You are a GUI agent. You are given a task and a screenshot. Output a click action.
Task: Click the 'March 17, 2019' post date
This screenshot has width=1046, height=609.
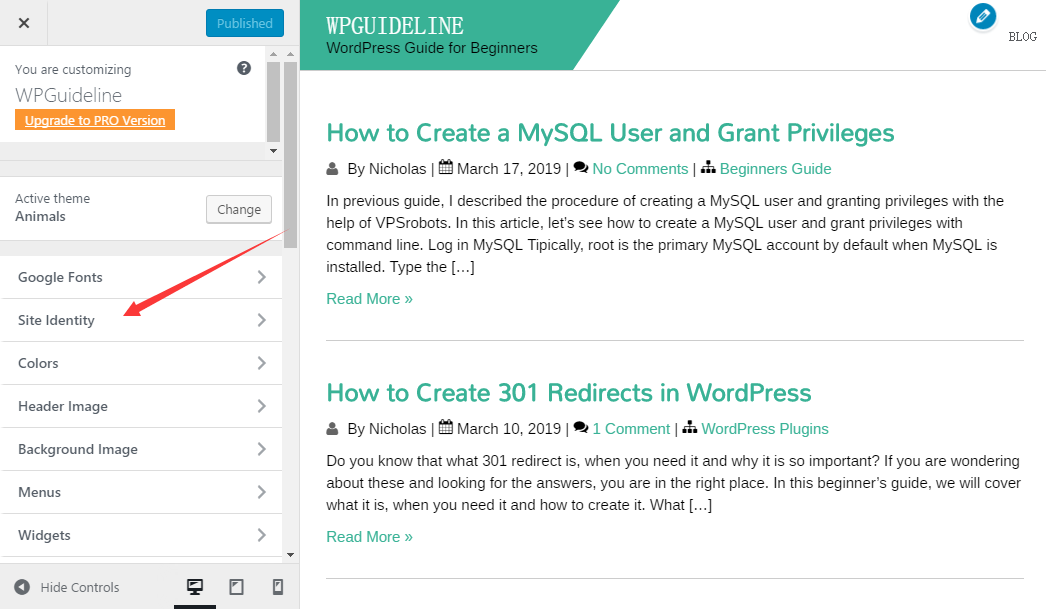tap(509, 169)
